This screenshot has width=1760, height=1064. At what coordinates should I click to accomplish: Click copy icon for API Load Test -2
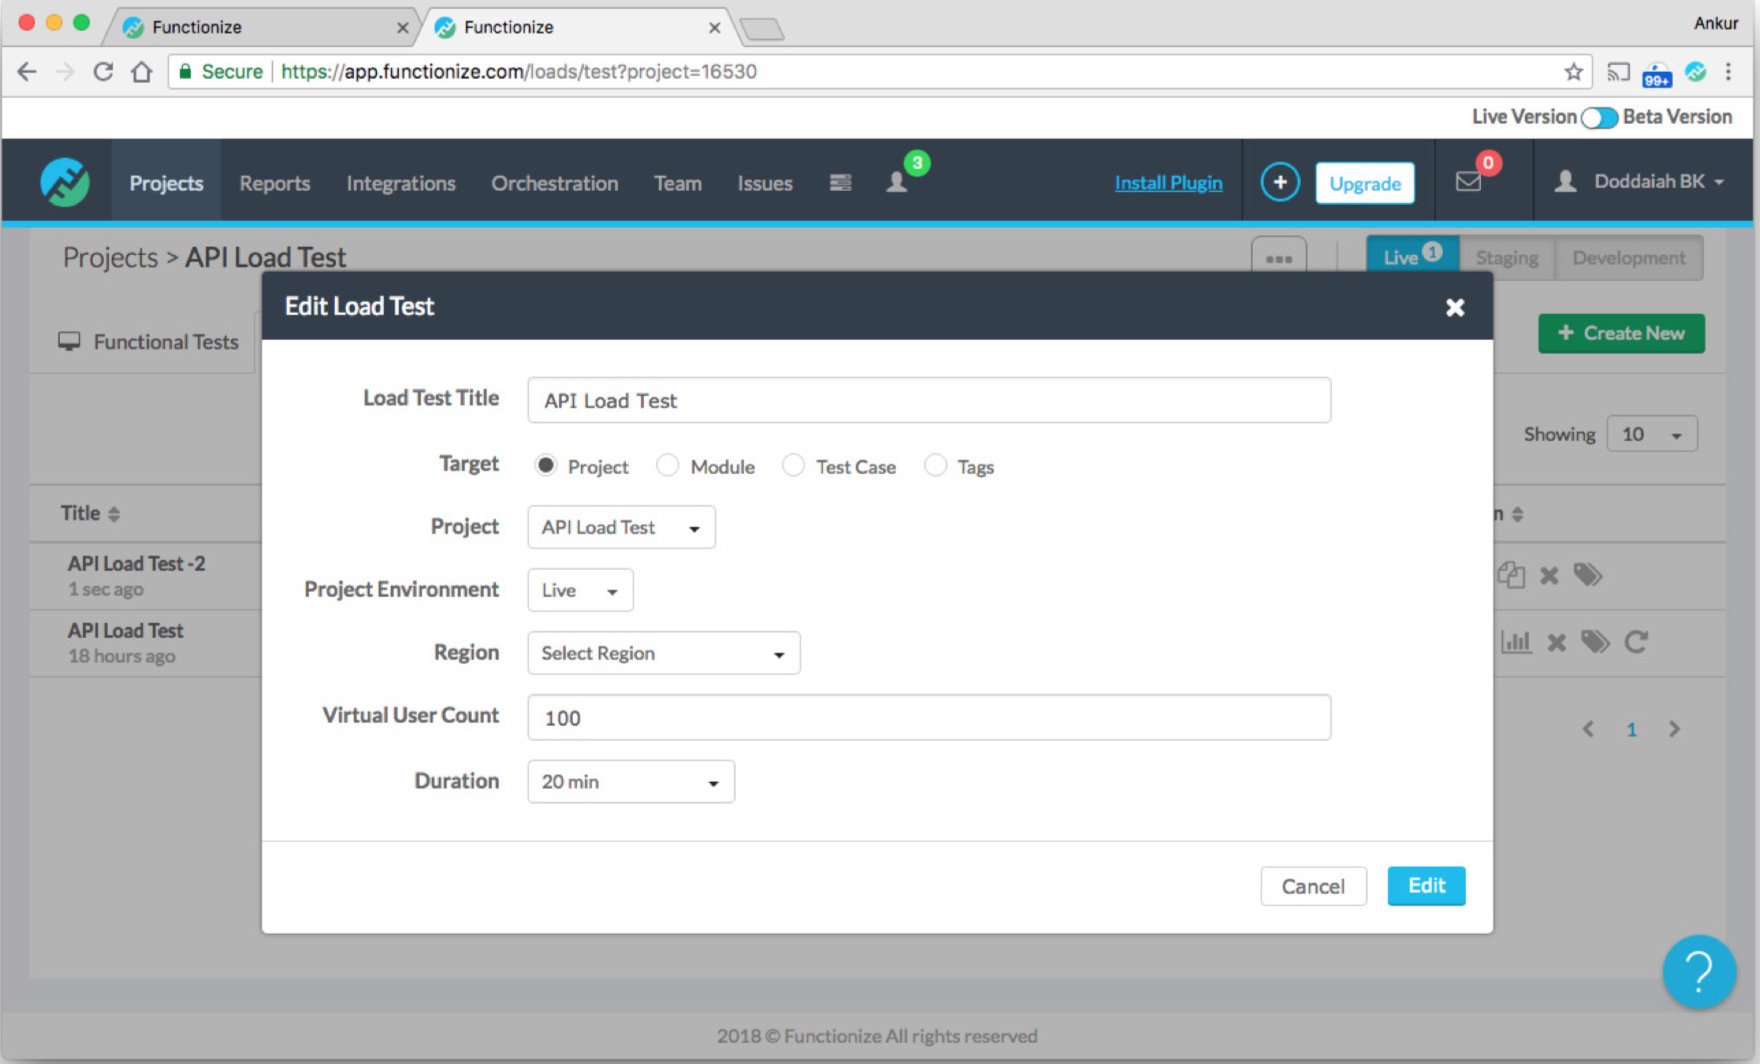coord(1511,575)
